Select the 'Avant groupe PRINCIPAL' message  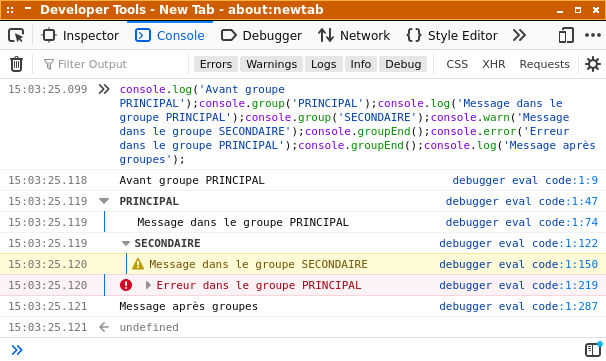[192, 180]
